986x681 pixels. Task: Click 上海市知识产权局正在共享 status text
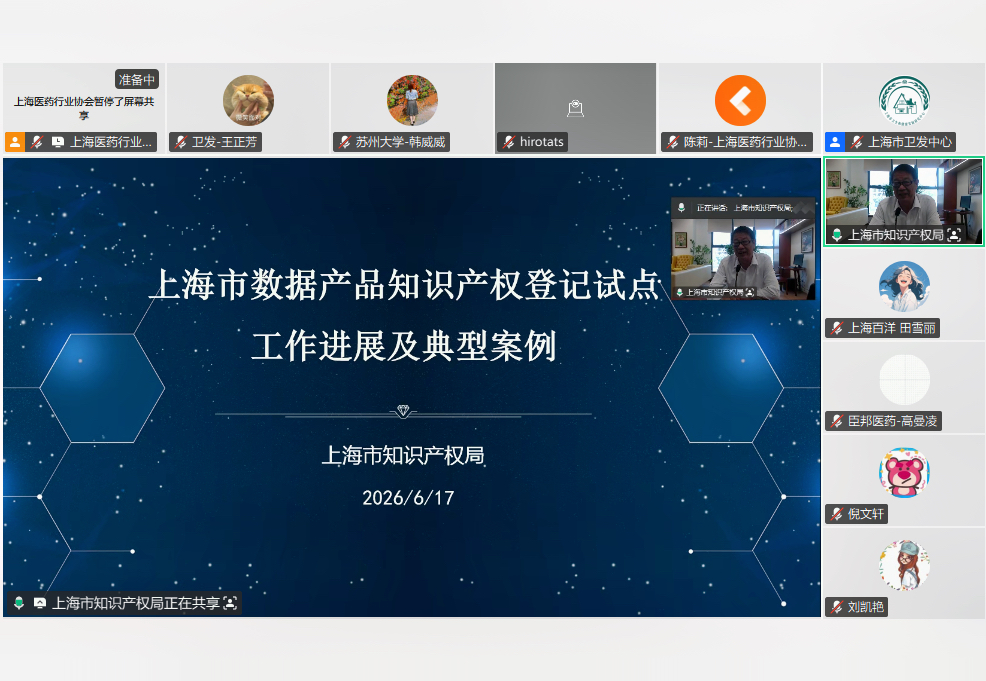click(x=135, y=604)
